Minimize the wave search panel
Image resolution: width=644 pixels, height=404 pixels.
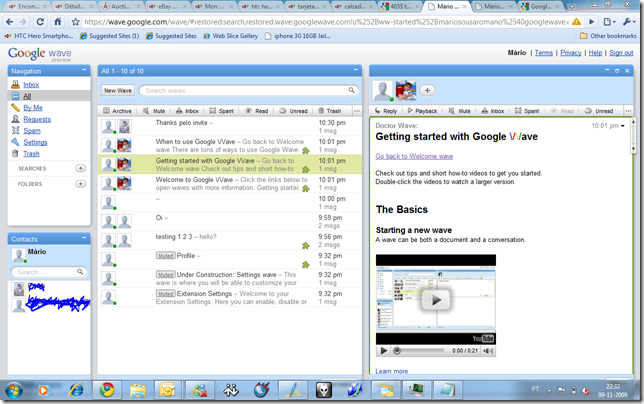(356, 70)
